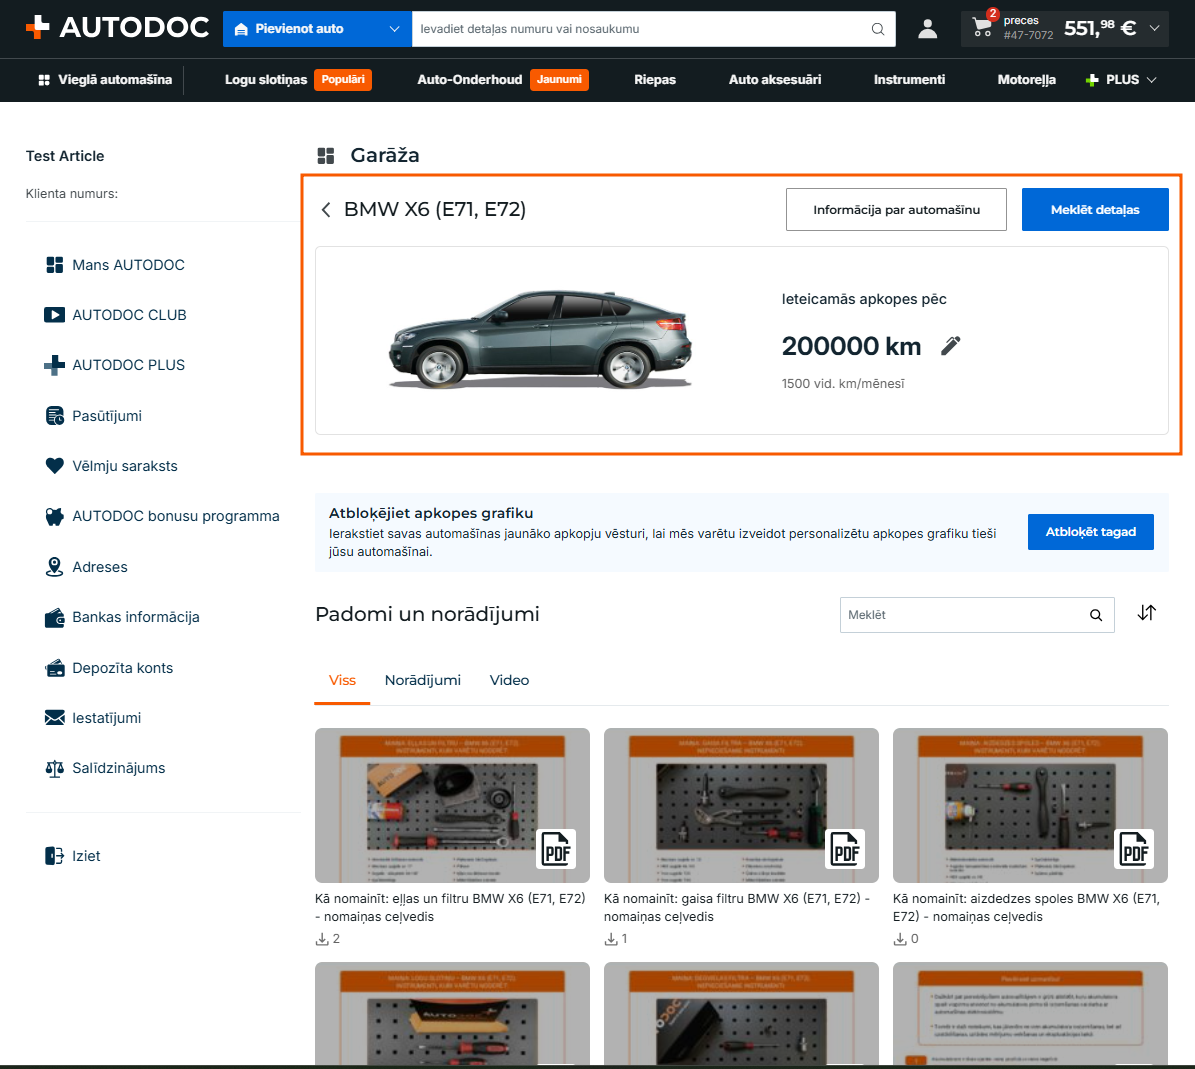Click download icon under oil filter guide

322,939
